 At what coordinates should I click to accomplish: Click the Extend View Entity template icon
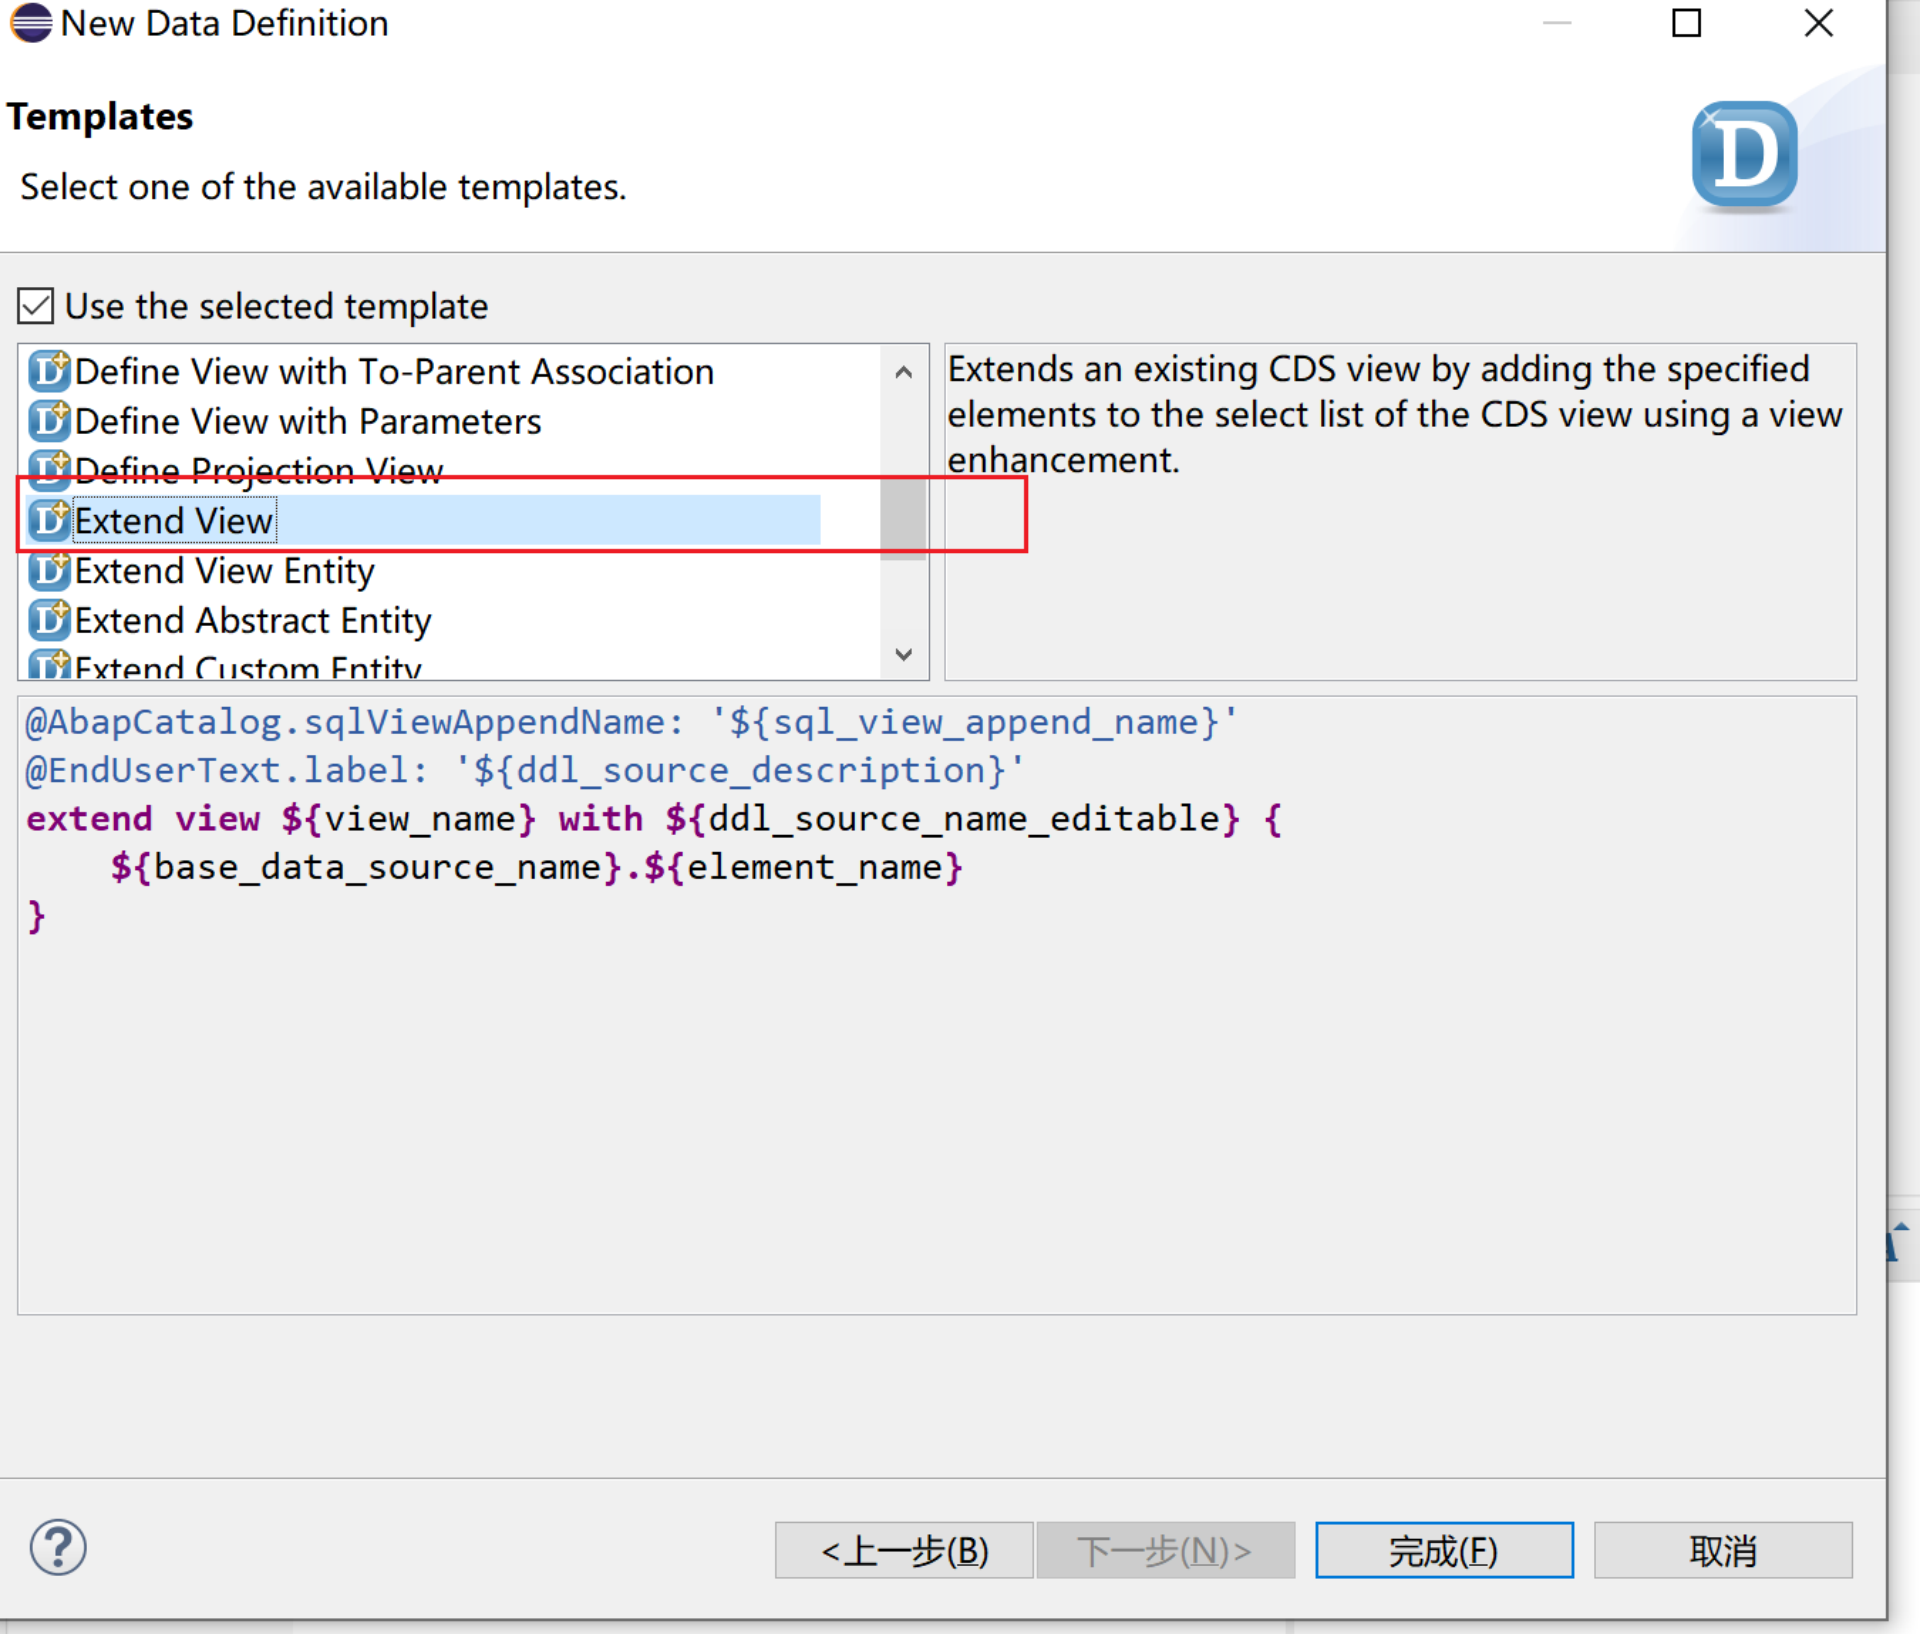[49, 571]
